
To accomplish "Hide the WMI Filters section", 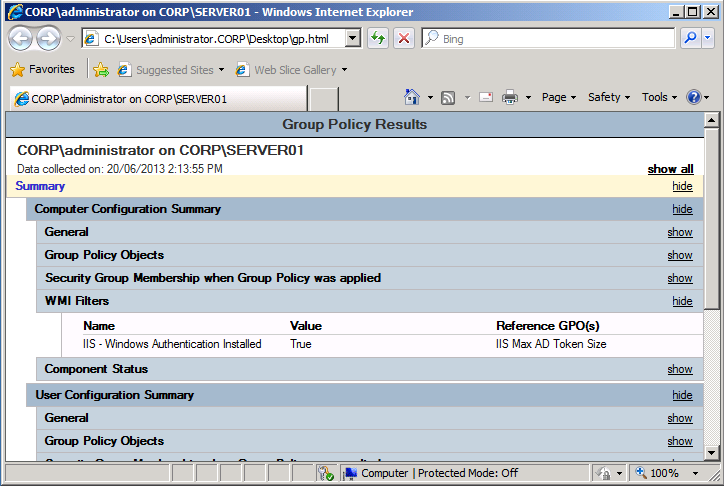I will [682, 301].
